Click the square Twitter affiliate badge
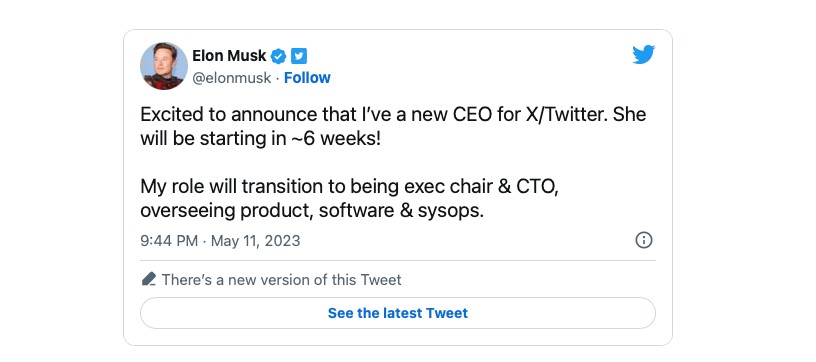The image size is (816, 362). pyautogui.click(x=299, y=55)
